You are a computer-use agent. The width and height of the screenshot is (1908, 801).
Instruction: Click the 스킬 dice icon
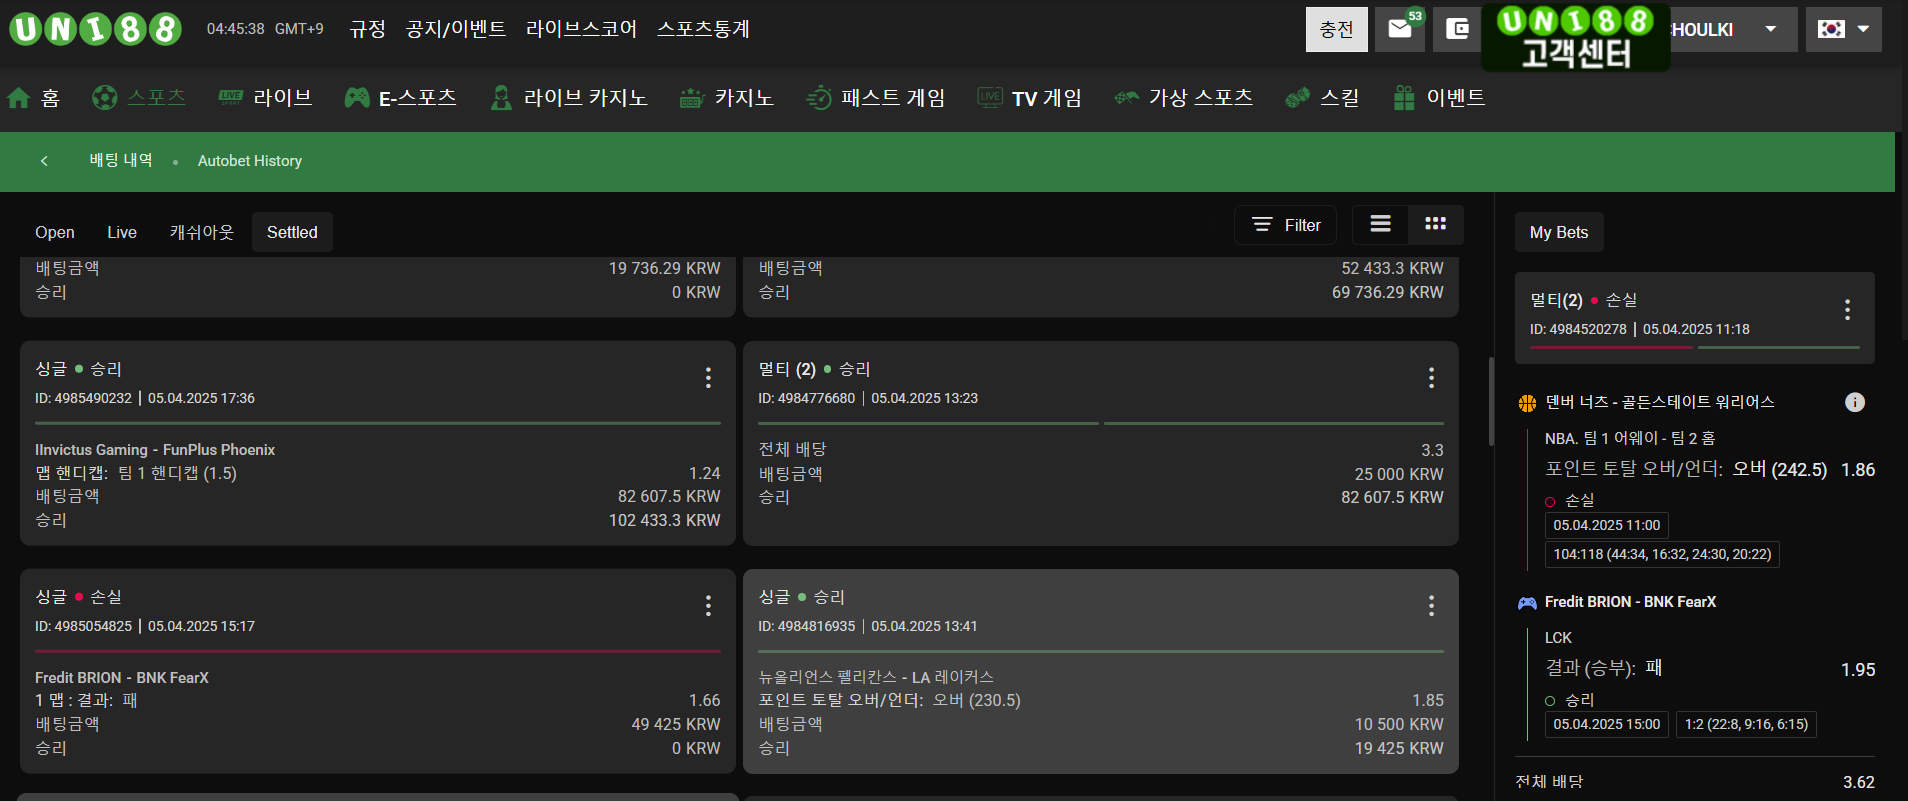point(1298,97)
